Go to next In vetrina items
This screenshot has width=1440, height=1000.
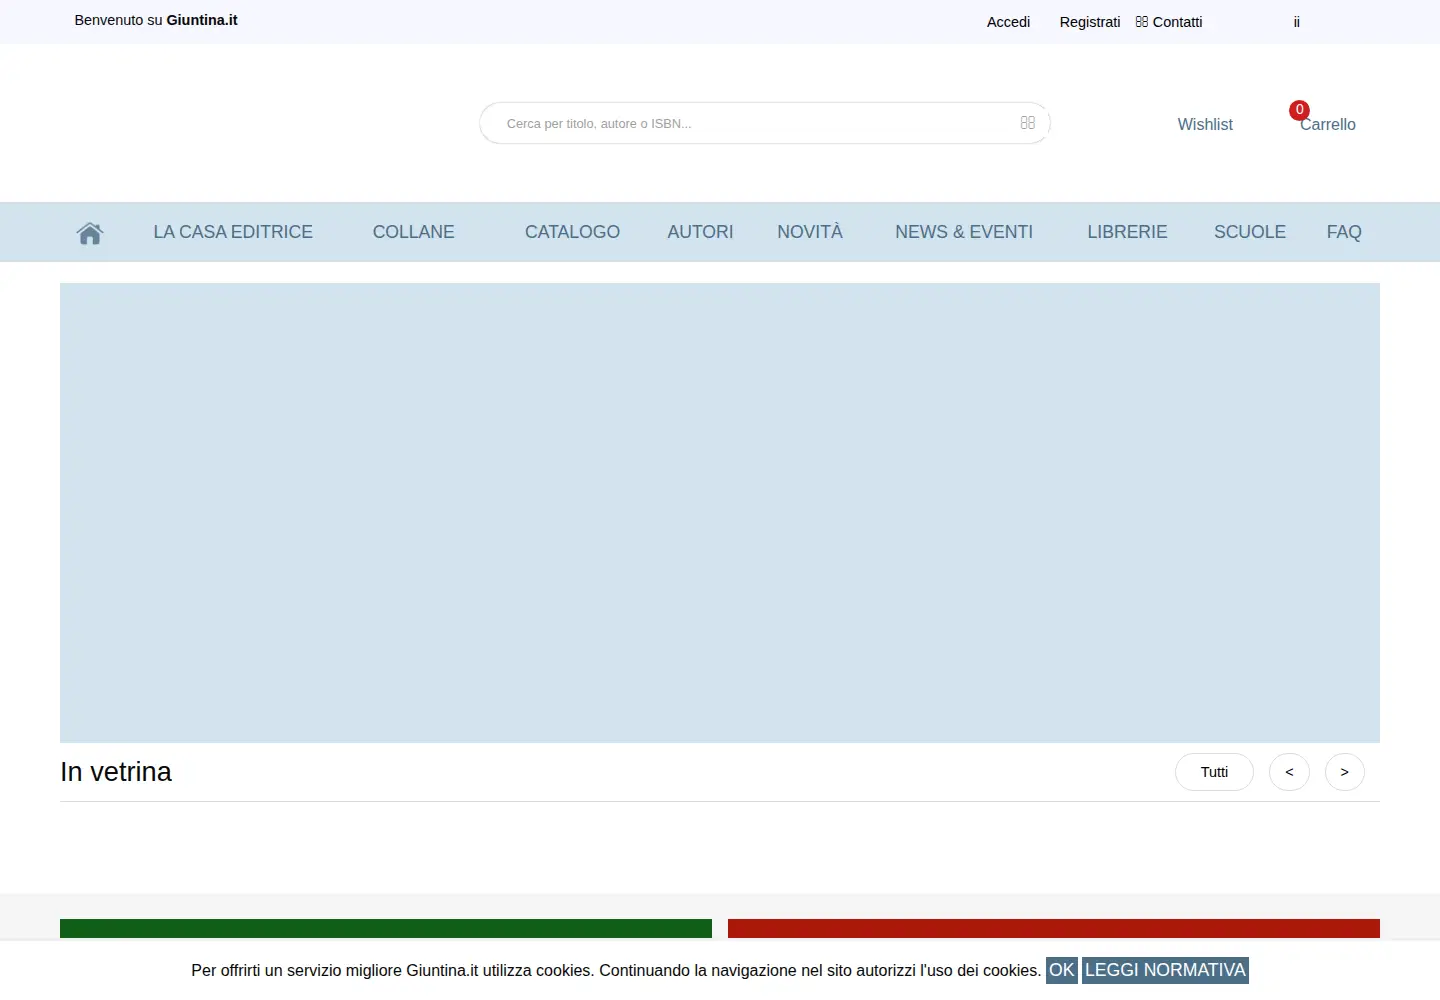point(1345,772)
